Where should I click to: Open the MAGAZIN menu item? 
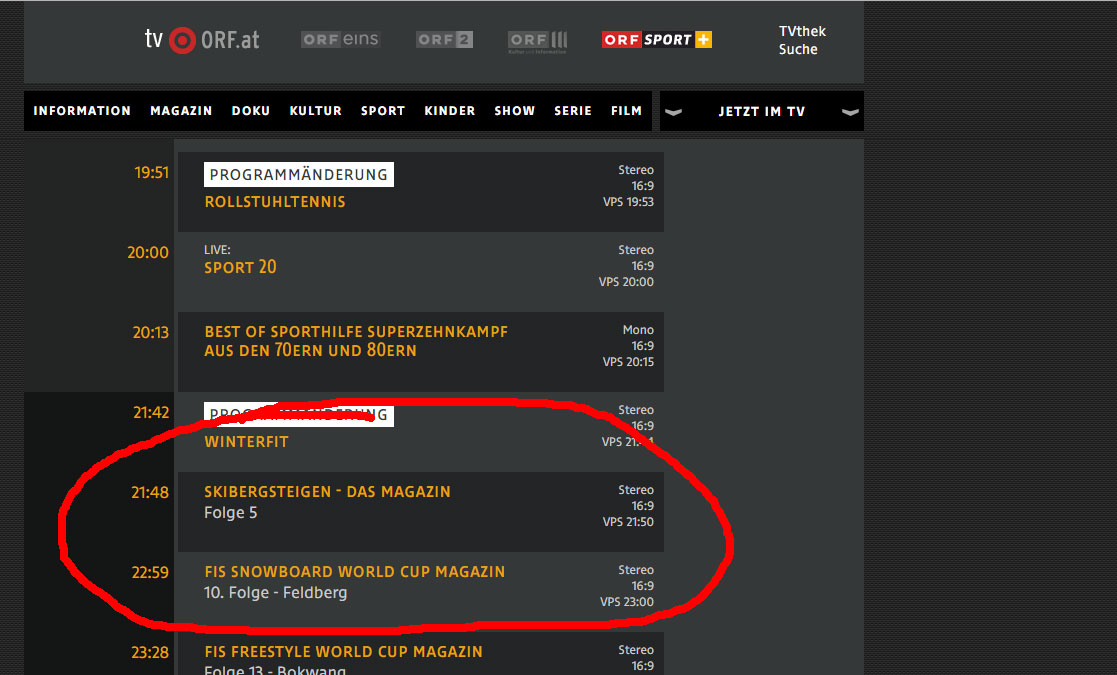click(181, 111)
